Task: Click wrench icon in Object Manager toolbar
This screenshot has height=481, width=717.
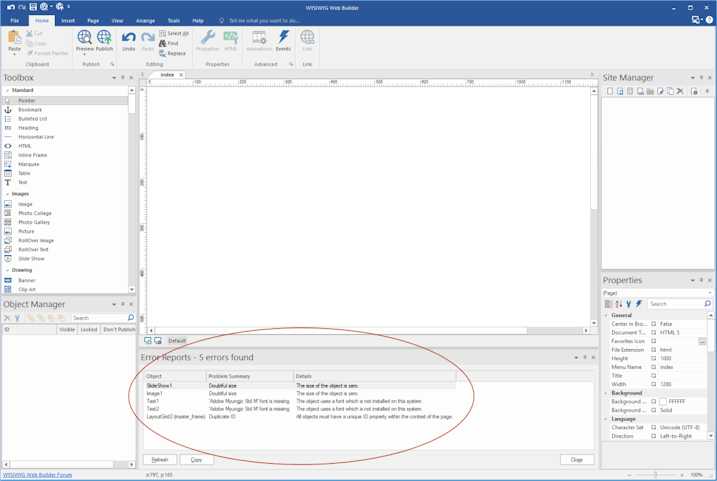Action: pos(17,318)
